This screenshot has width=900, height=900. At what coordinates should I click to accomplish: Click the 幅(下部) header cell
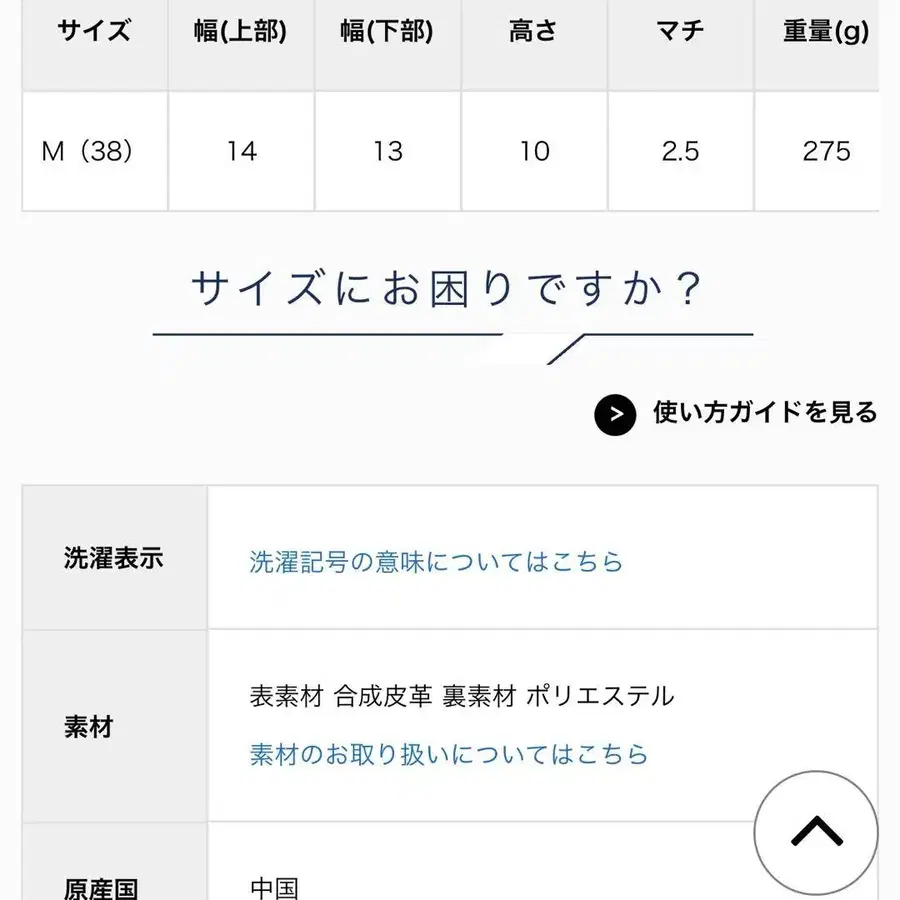click(388, 32)
